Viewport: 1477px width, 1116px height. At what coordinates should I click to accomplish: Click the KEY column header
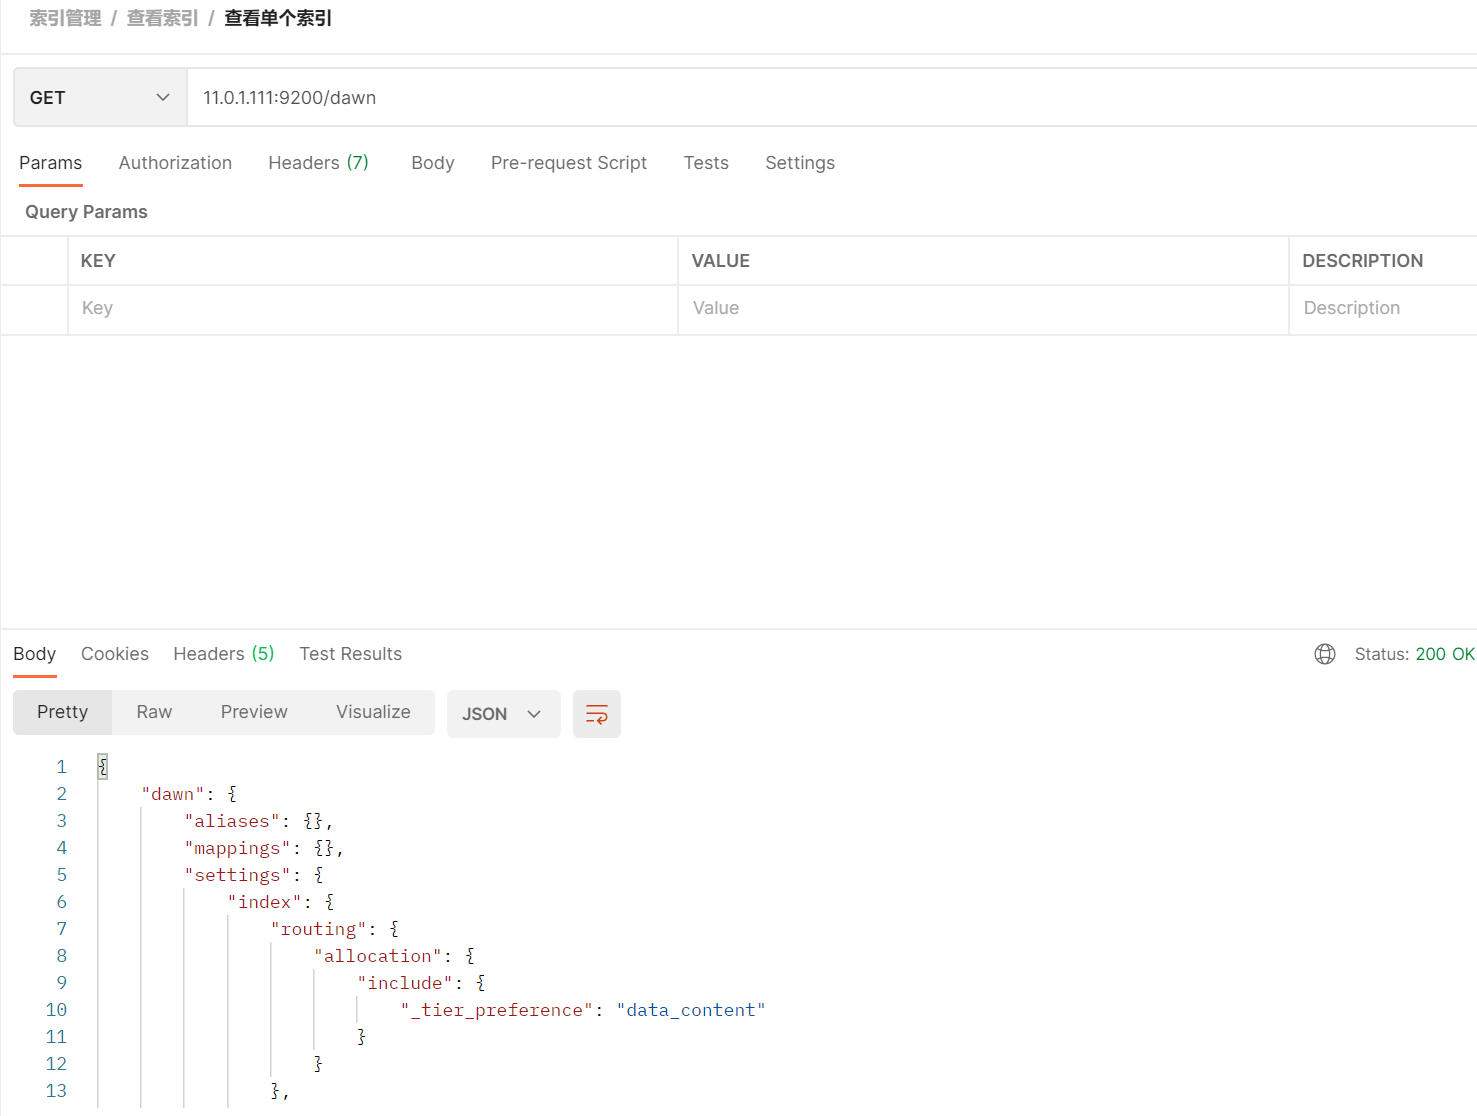point(98,261)
